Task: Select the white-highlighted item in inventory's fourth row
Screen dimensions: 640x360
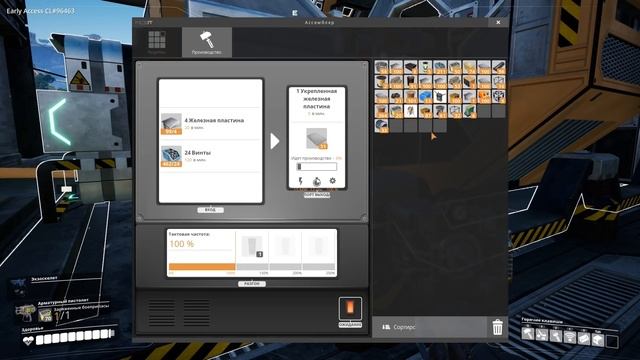Action: 411,111
